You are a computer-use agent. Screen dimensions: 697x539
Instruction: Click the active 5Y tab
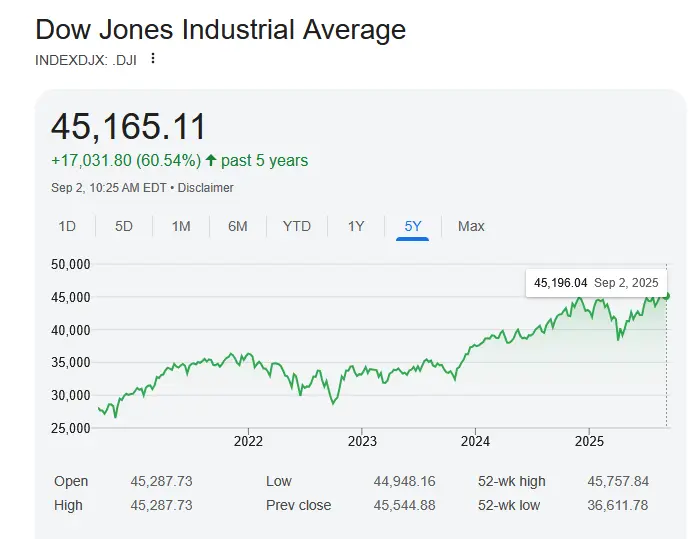(x=413, y=226)
